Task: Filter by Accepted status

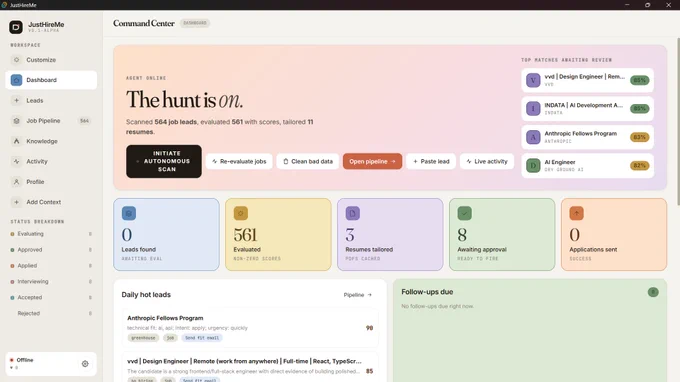Action: coord(51,297)
